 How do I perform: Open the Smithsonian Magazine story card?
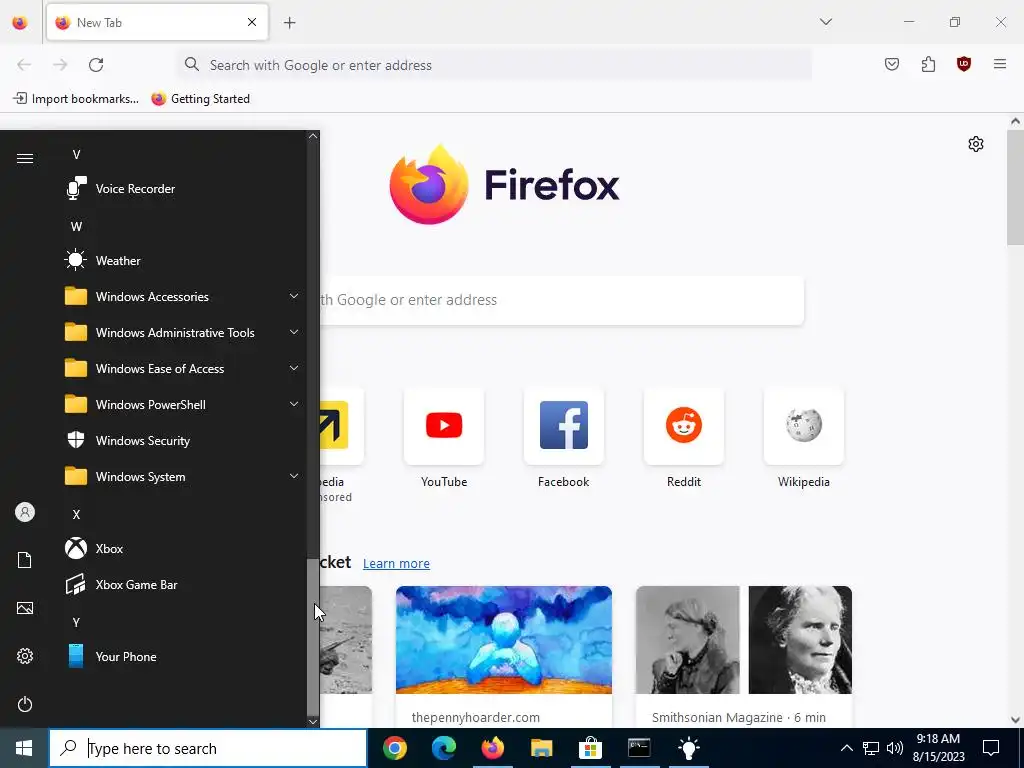tap(743, 656)
